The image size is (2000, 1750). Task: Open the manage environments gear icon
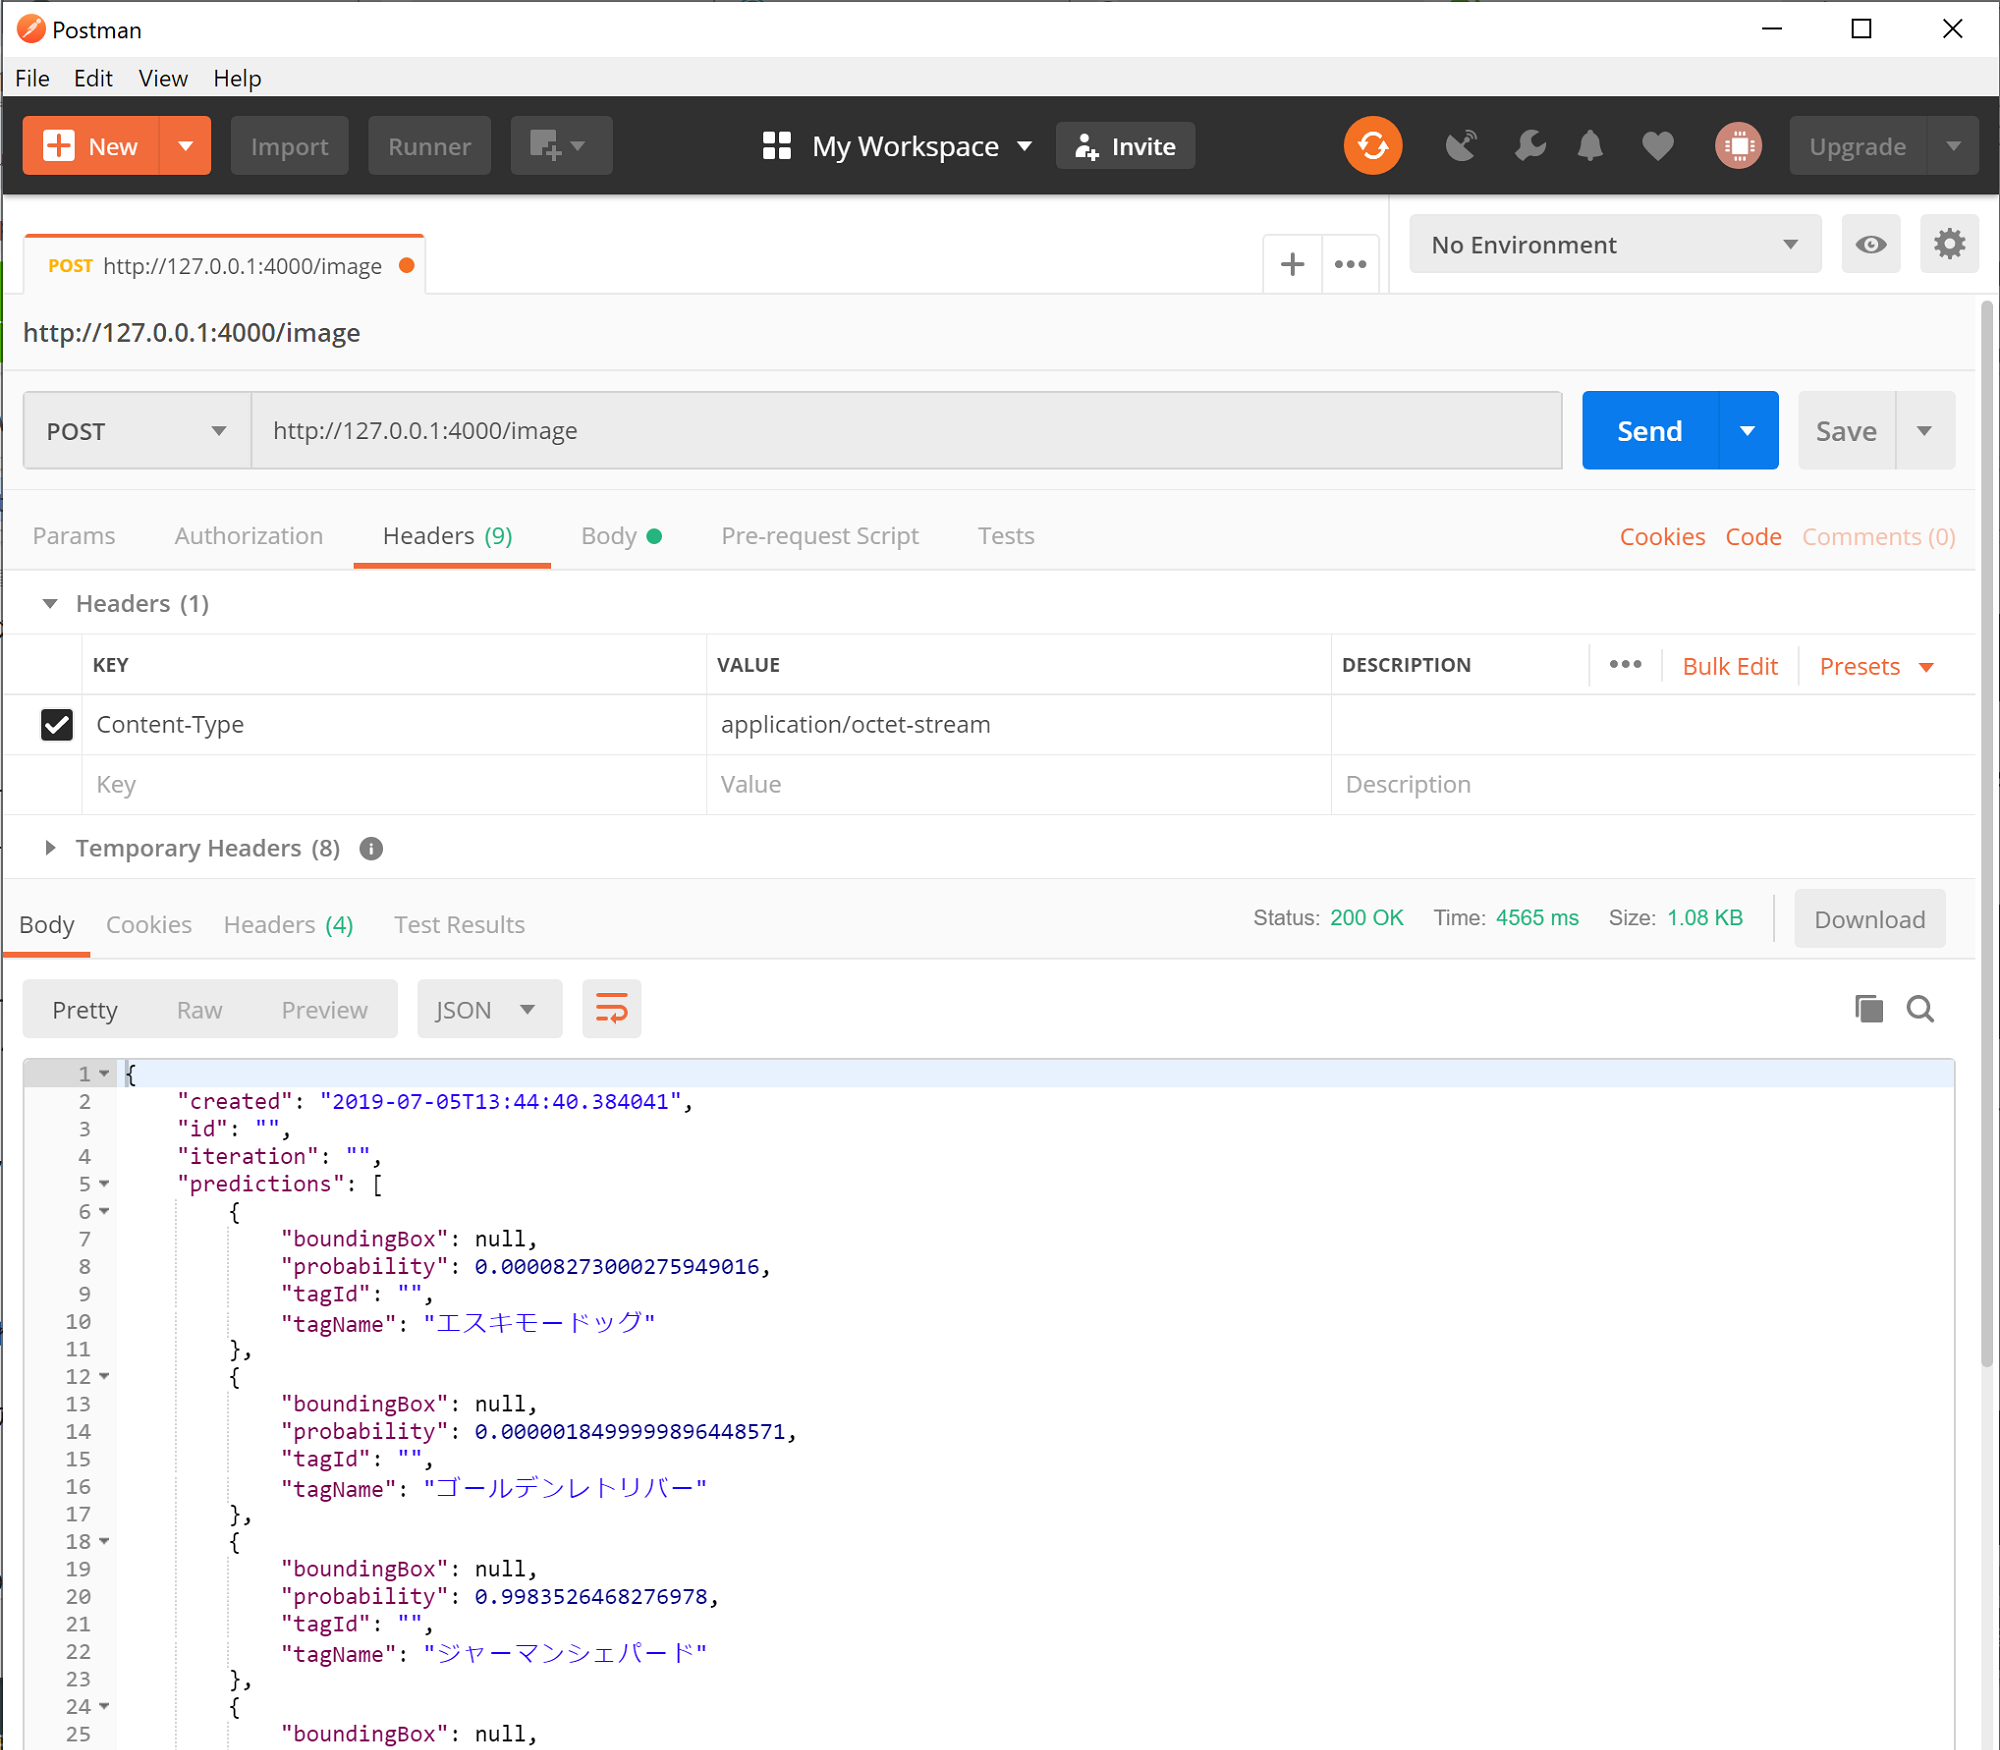1948,244
